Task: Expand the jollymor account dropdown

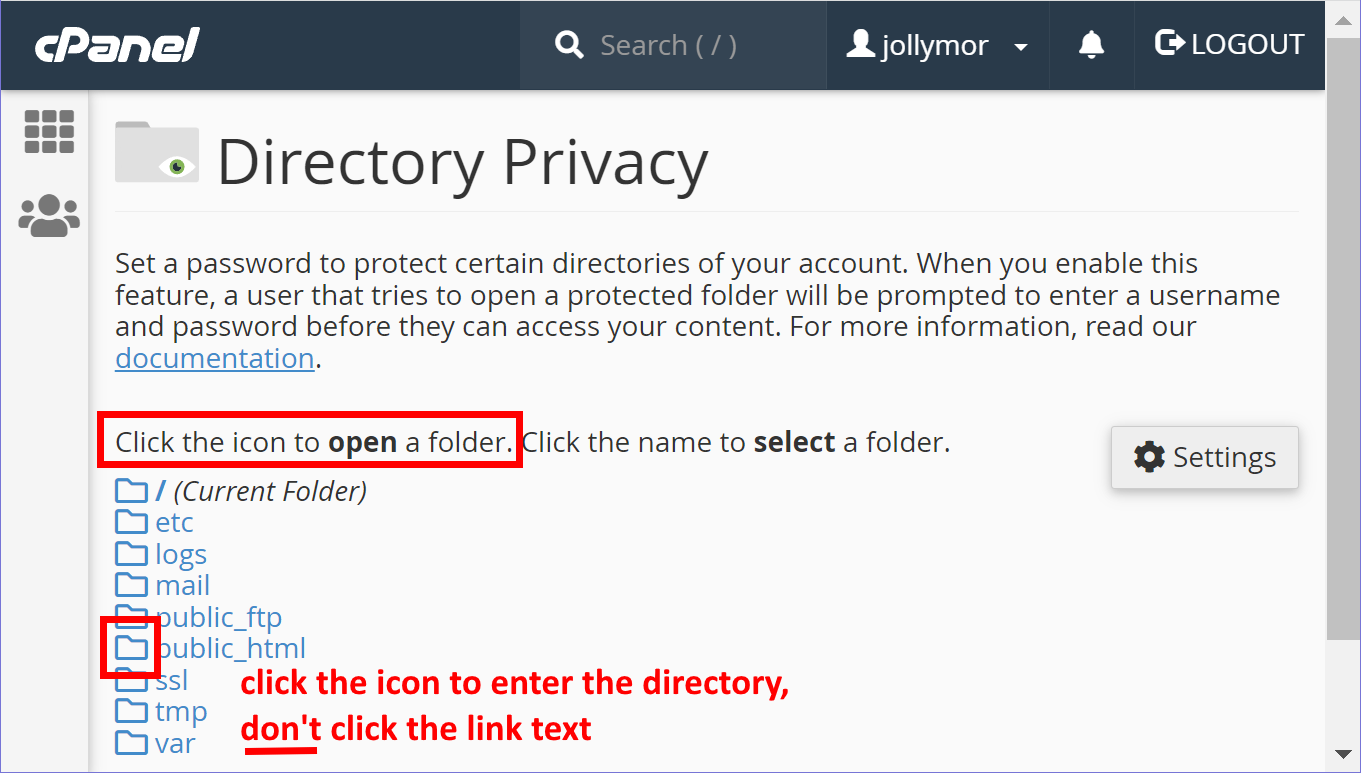Action: click(x=936, y=45)
